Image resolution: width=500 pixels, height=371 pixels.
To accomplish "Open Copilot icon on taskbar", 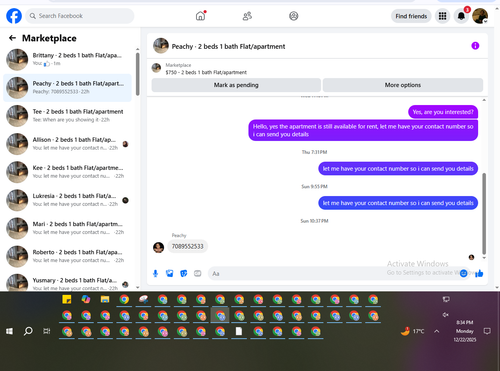I will [x=86, y=299].
